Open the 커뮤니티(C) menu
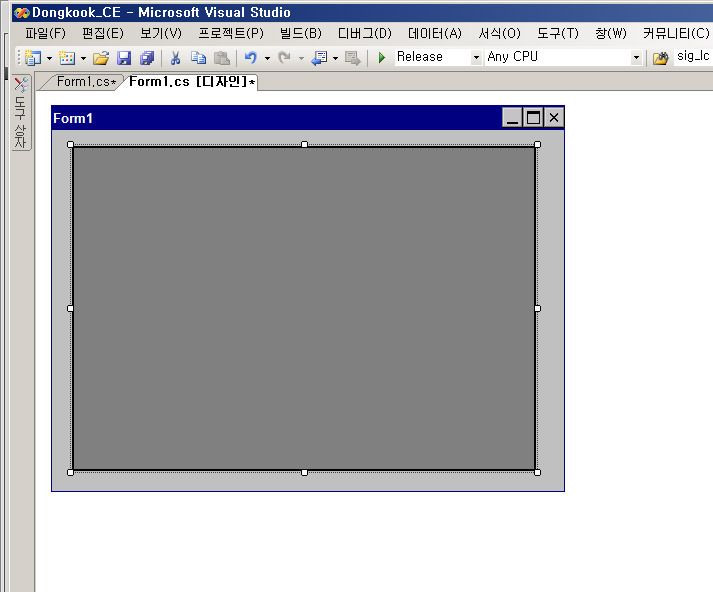This screenshot has height=592, width=713. [676, 34]
